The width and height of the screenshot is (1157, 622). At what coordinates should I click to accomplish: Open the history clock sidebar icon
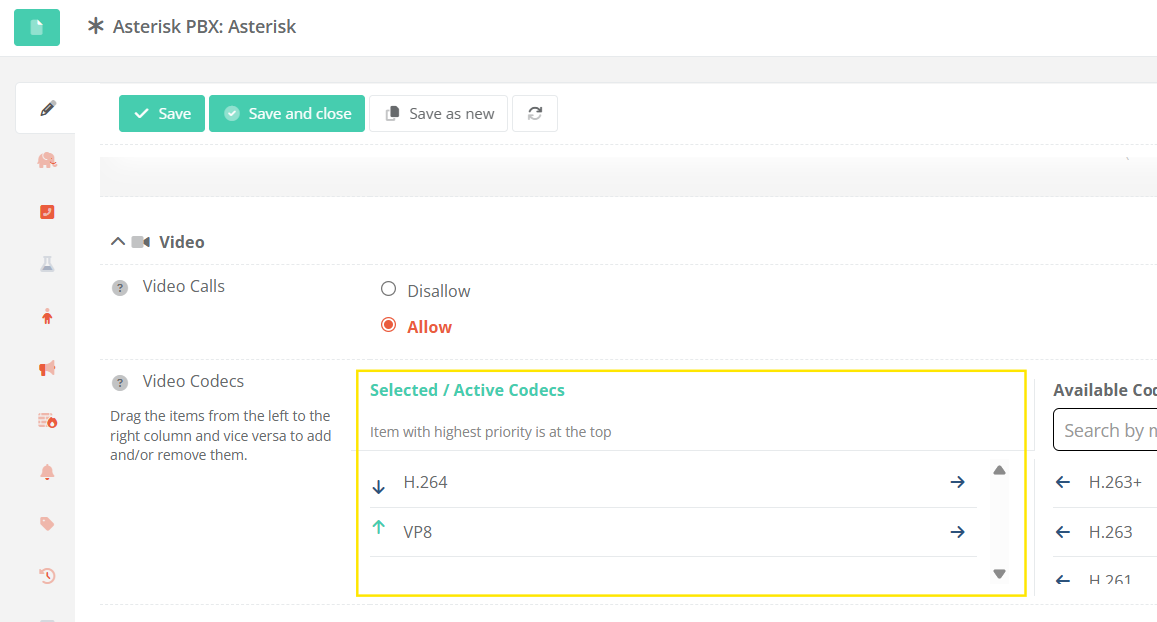[47, 576]
